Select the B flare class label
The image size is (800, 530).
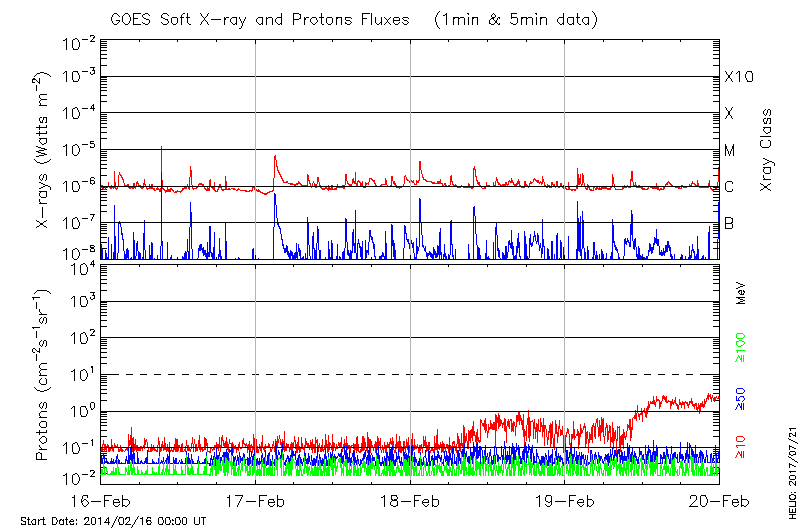pyautogui.click(x=729, y=223)
